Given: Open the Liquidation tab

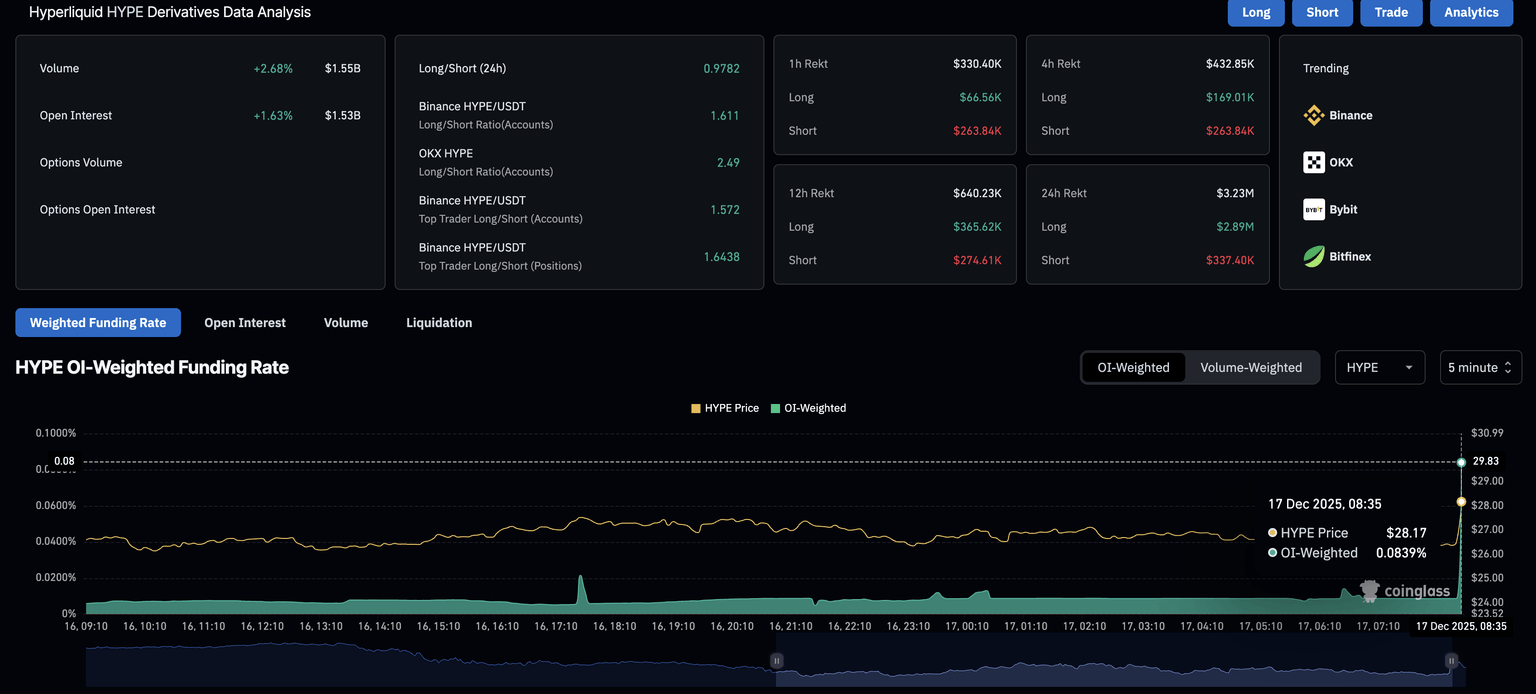Looking at the screenshot, I should (x=439, y=322).
